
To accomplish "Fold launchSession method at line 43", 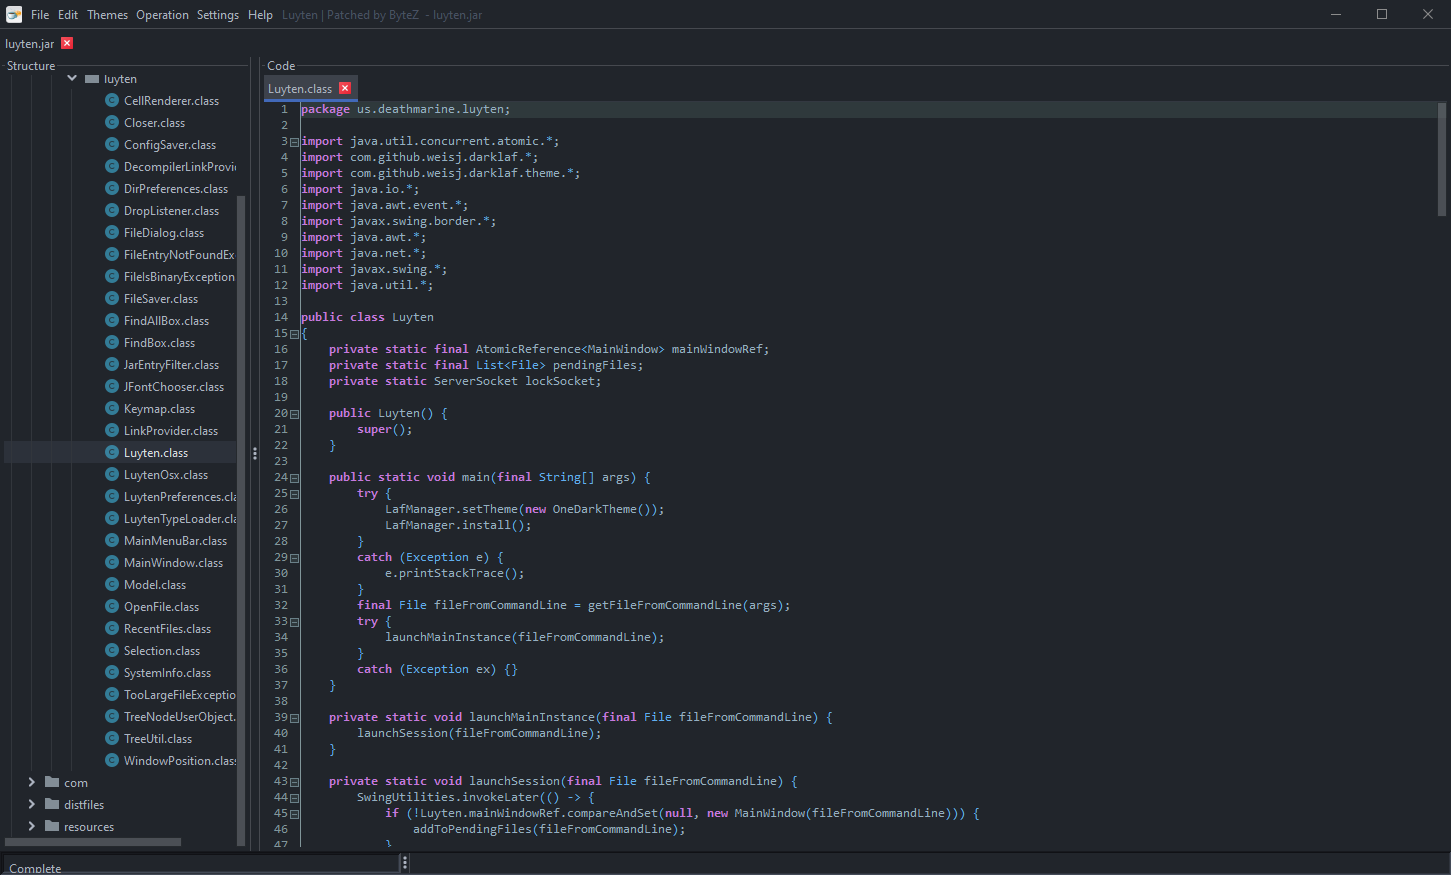I will 294,782.
